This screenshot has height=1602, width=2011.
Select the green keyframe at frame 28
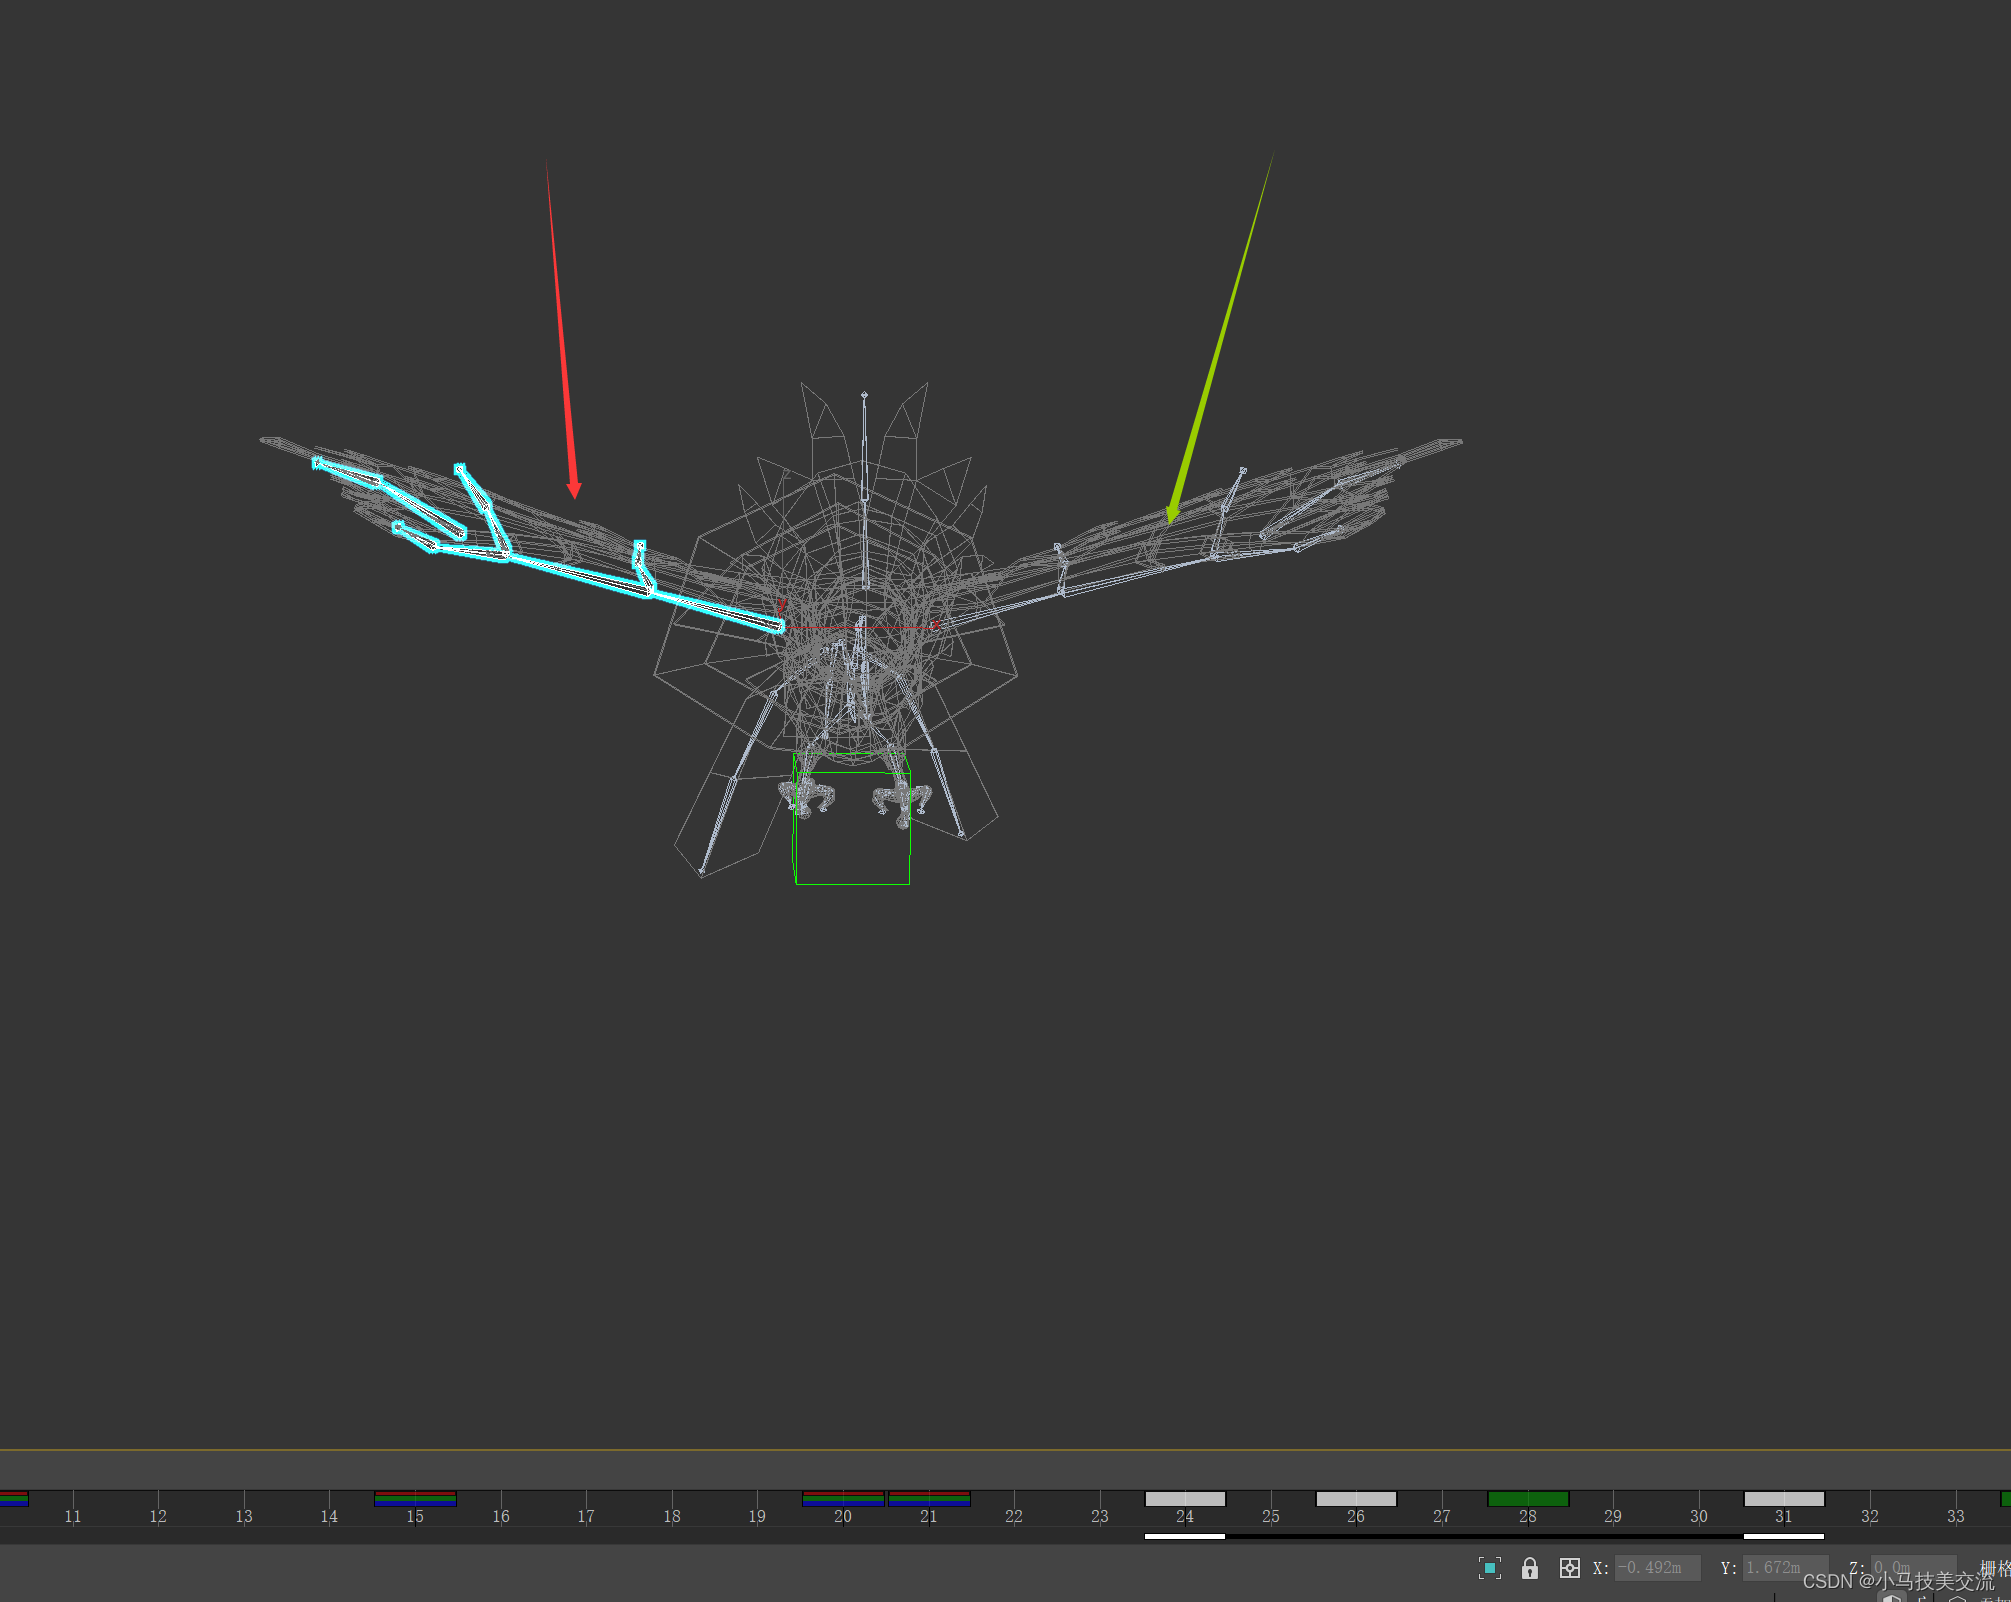pos(1528,1498)
